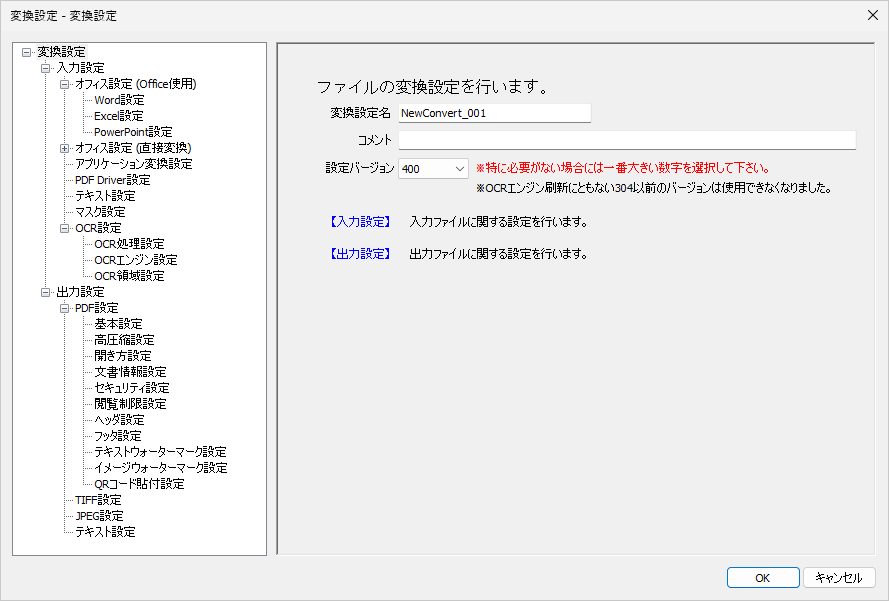Collapse the 変換設定 root tree node

tap(24, 51)
